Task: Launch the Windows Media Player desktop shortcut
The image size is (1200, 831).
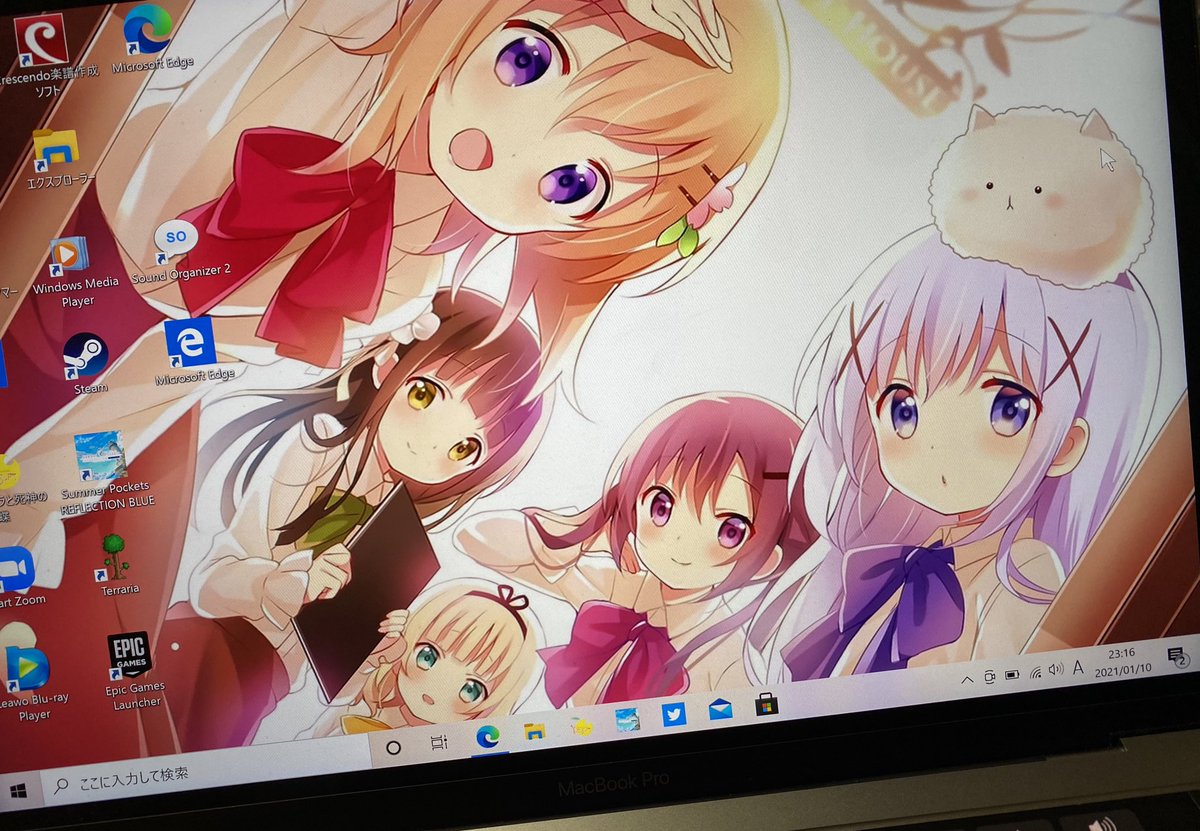Action: coord(75,272)
